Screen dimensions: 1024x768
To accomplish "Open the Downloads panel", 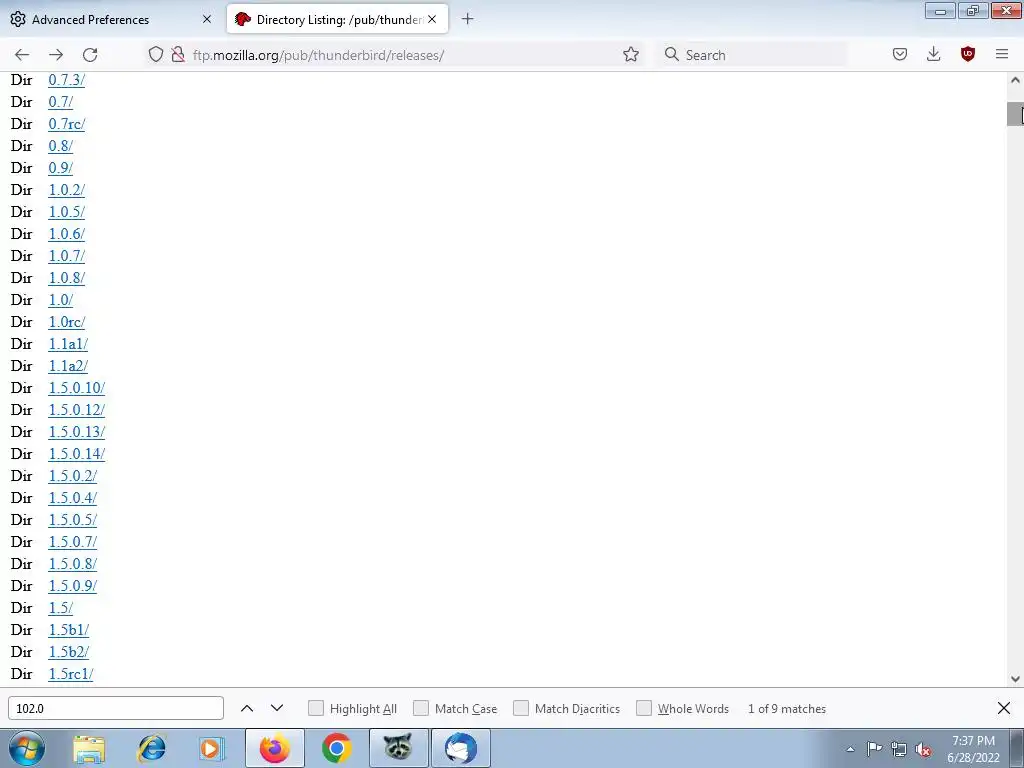I will (934, 55).
